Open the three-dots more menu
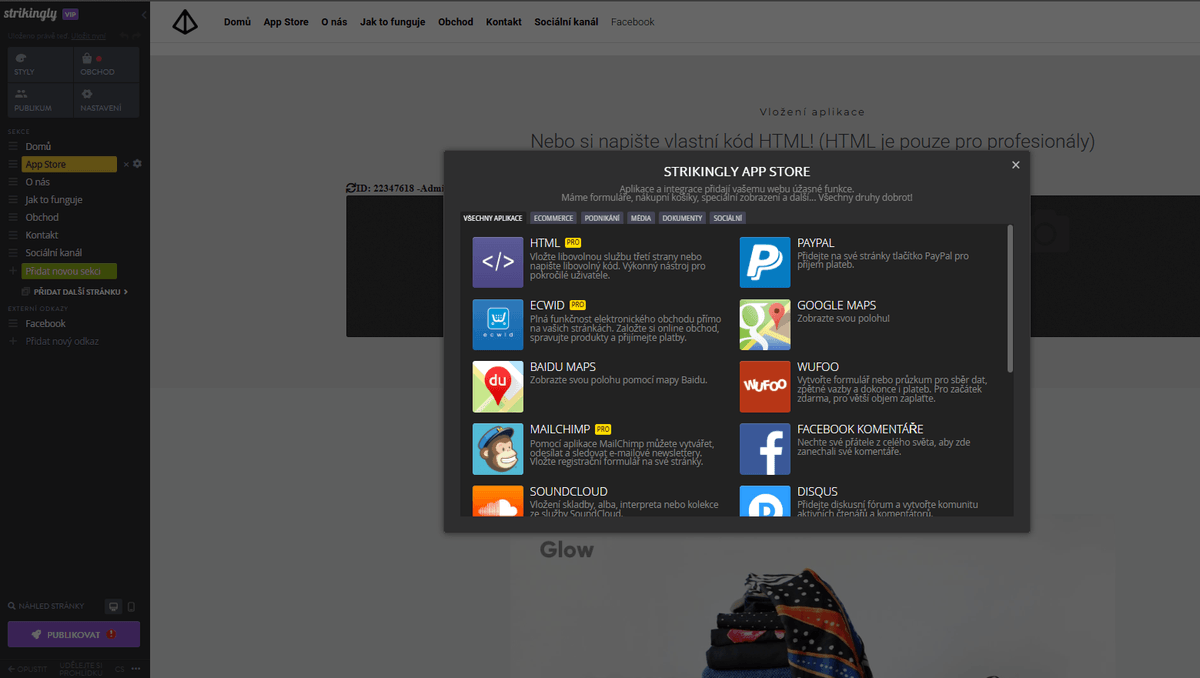1200x678 pixels. tap(136, 668)
